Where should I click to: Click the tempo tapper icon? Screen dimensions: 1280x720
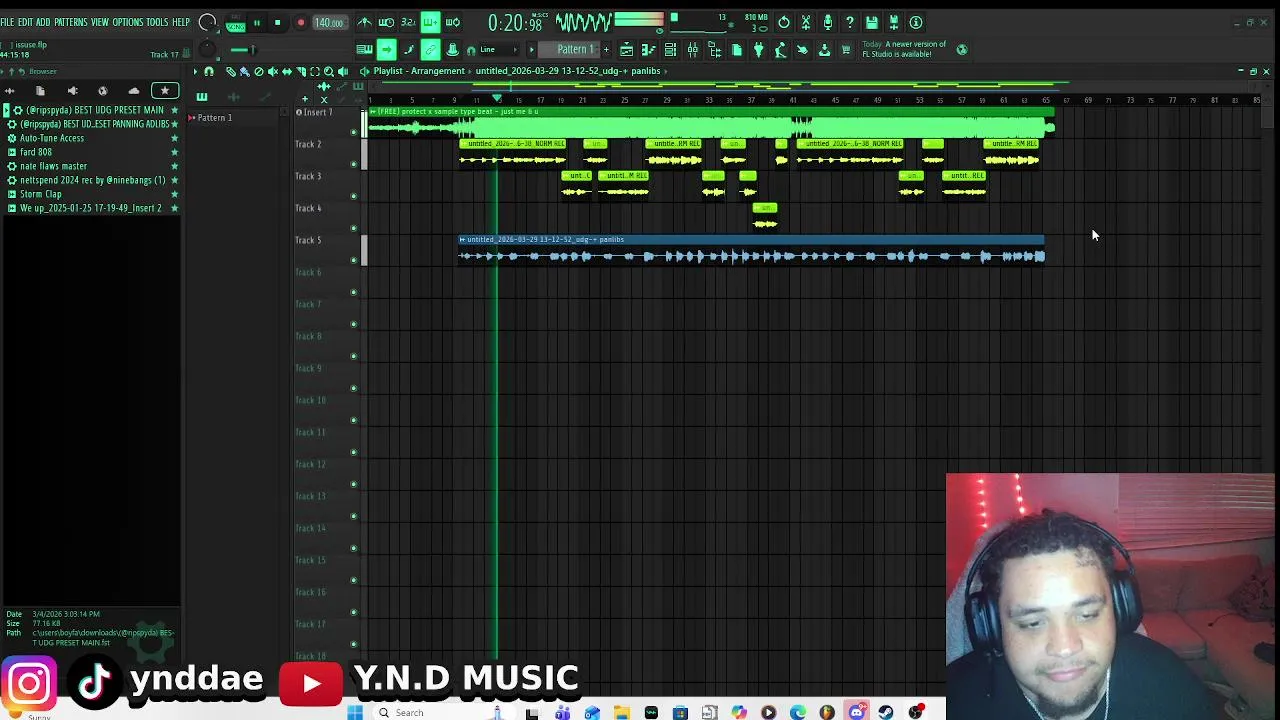(x=780, y=49)
